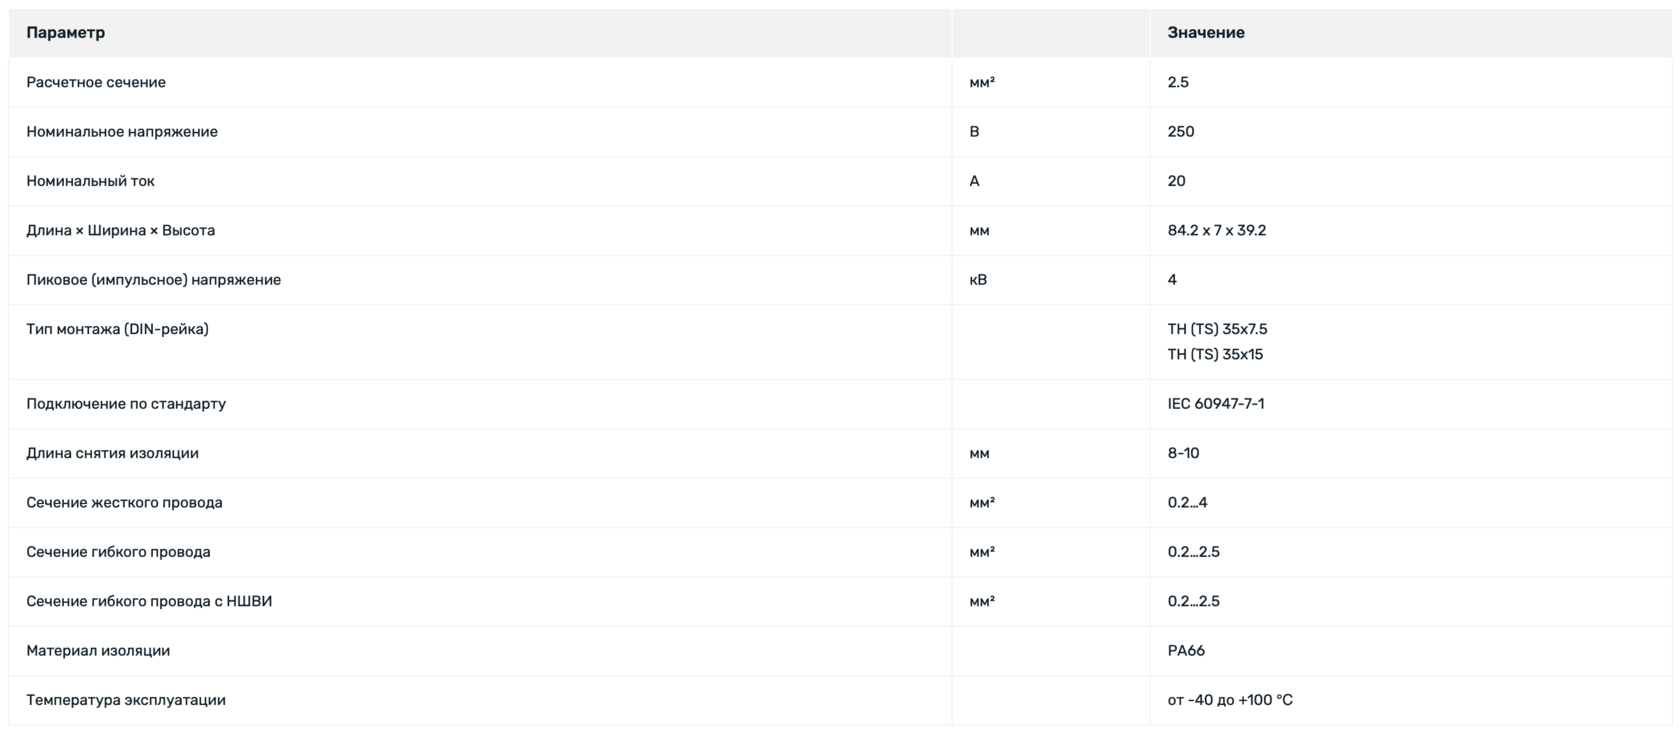
Task: Click the "Значение" column header
Action: (1206, 33)
